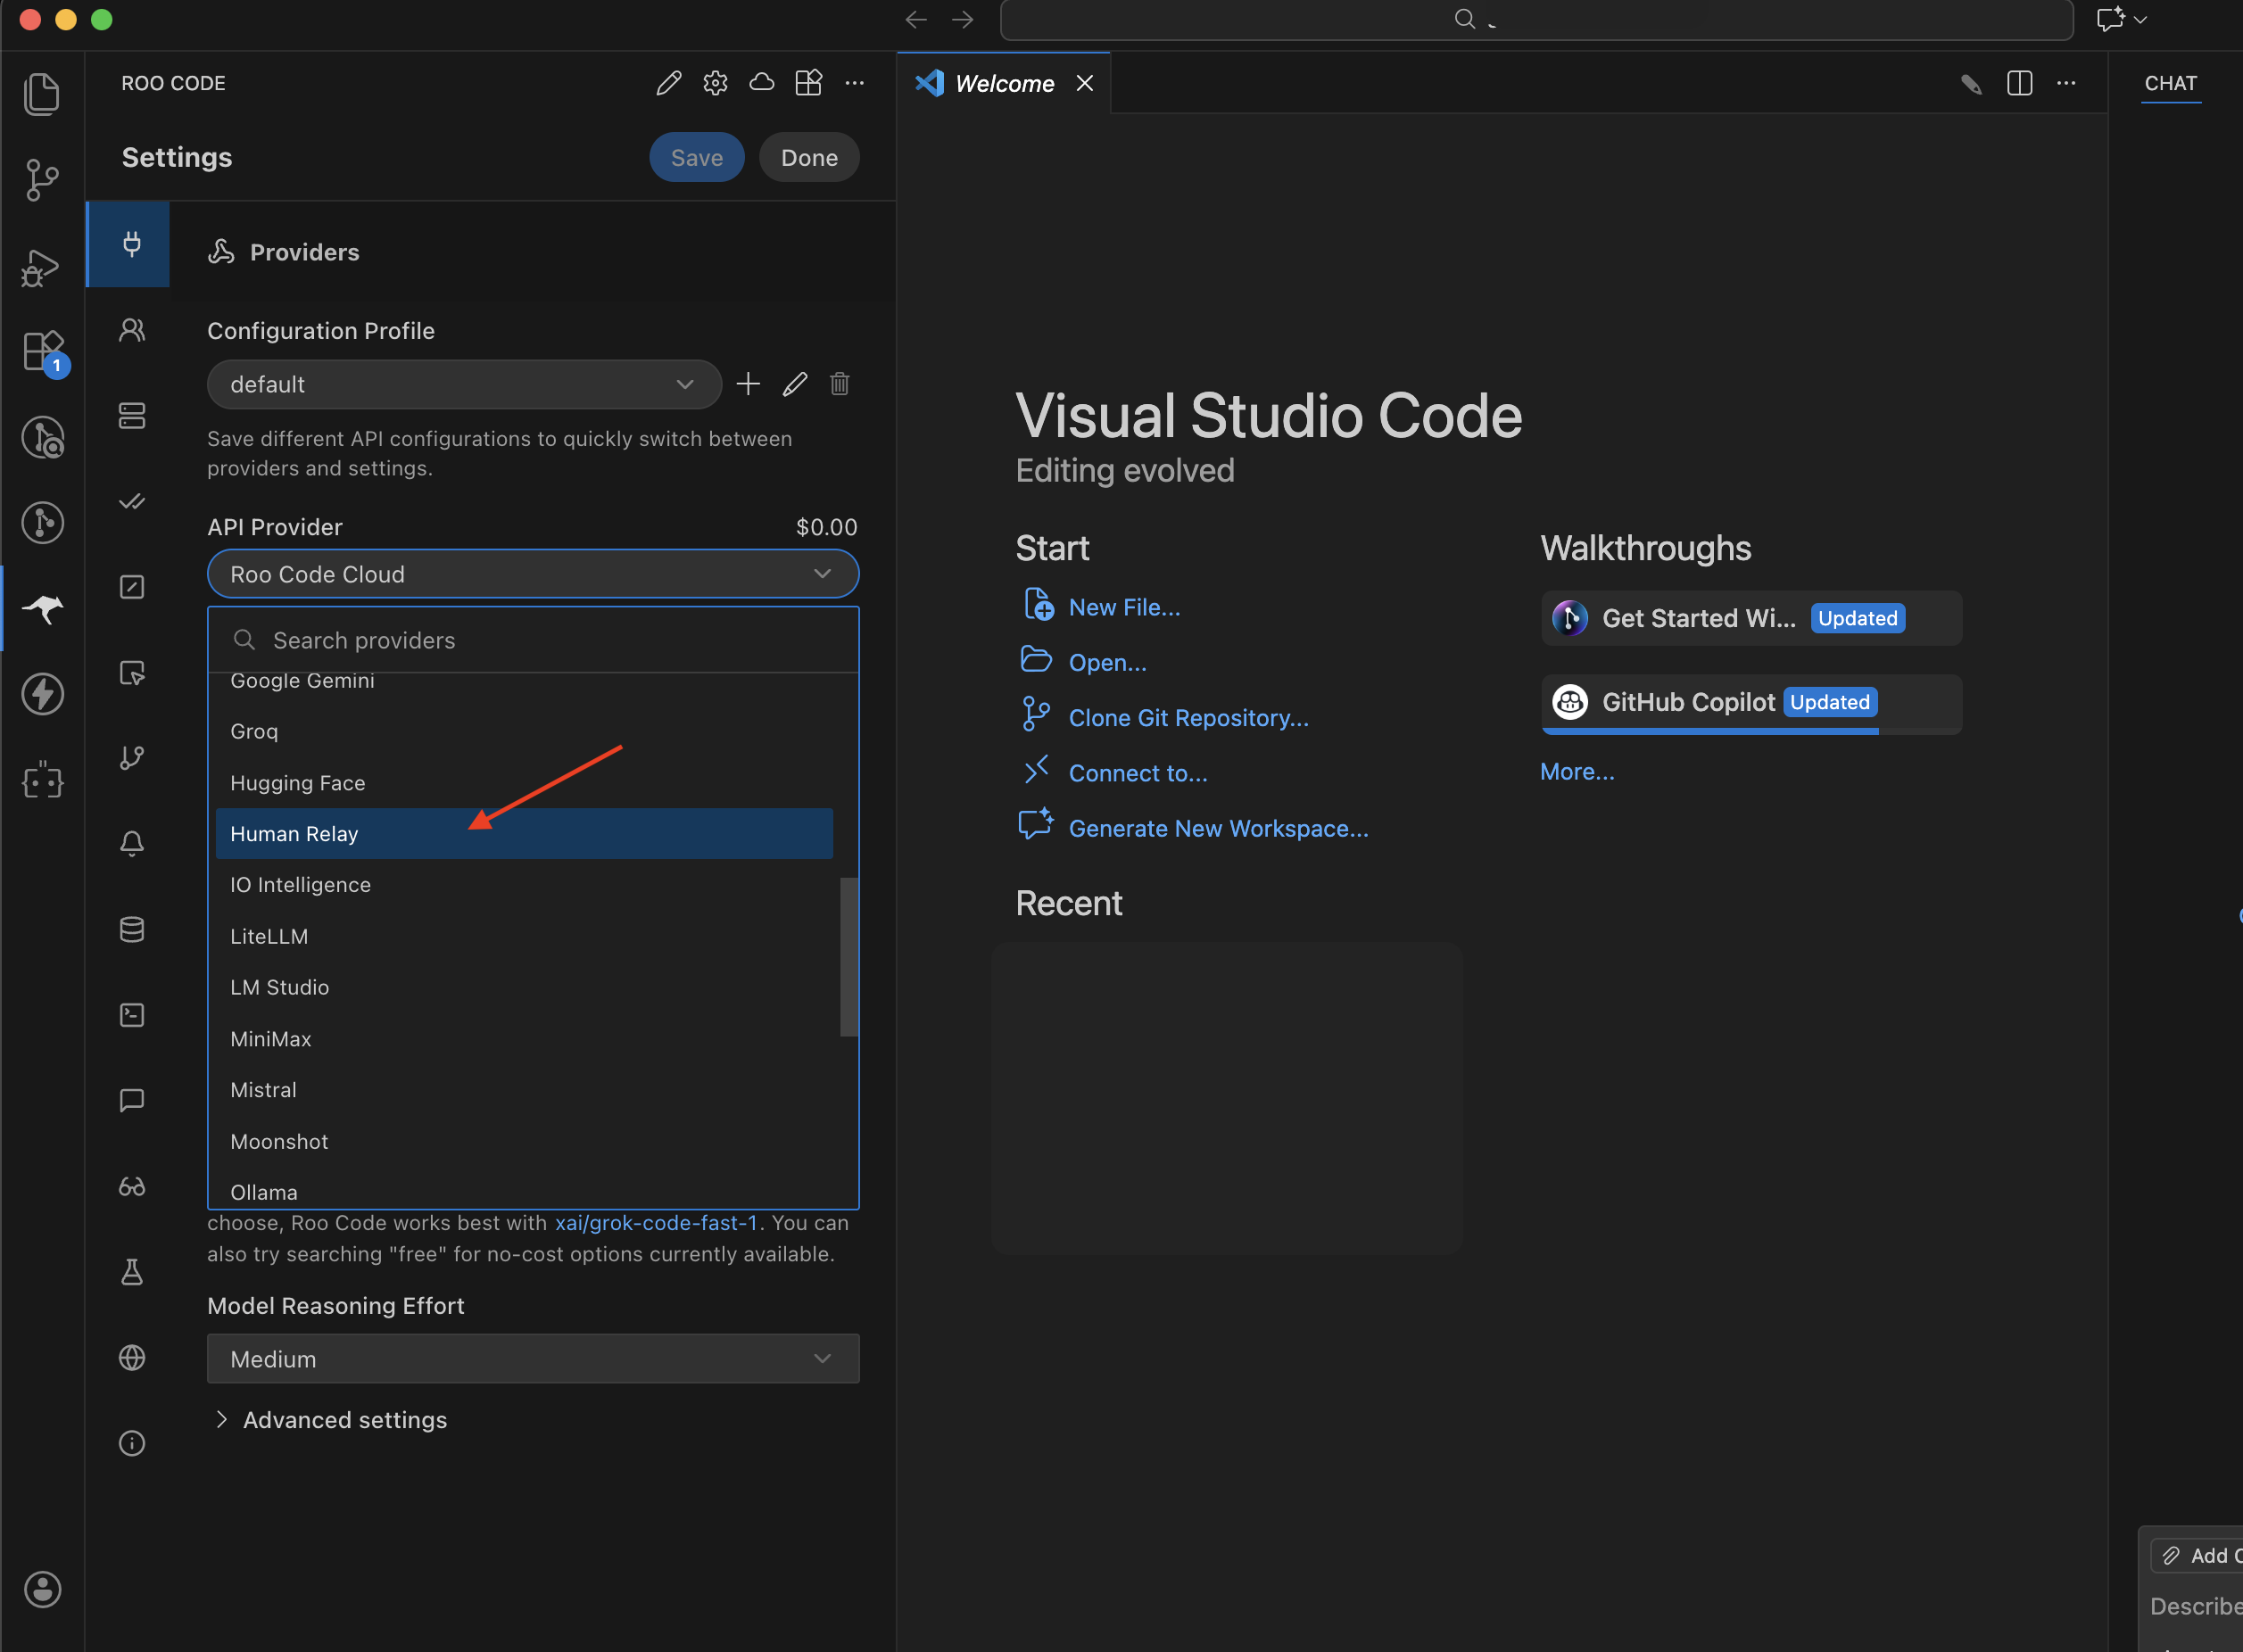Screen dimensions: 2243x1652
Task: Open the Model Reasoning Effort dropdown
Action: (533, 1359)
